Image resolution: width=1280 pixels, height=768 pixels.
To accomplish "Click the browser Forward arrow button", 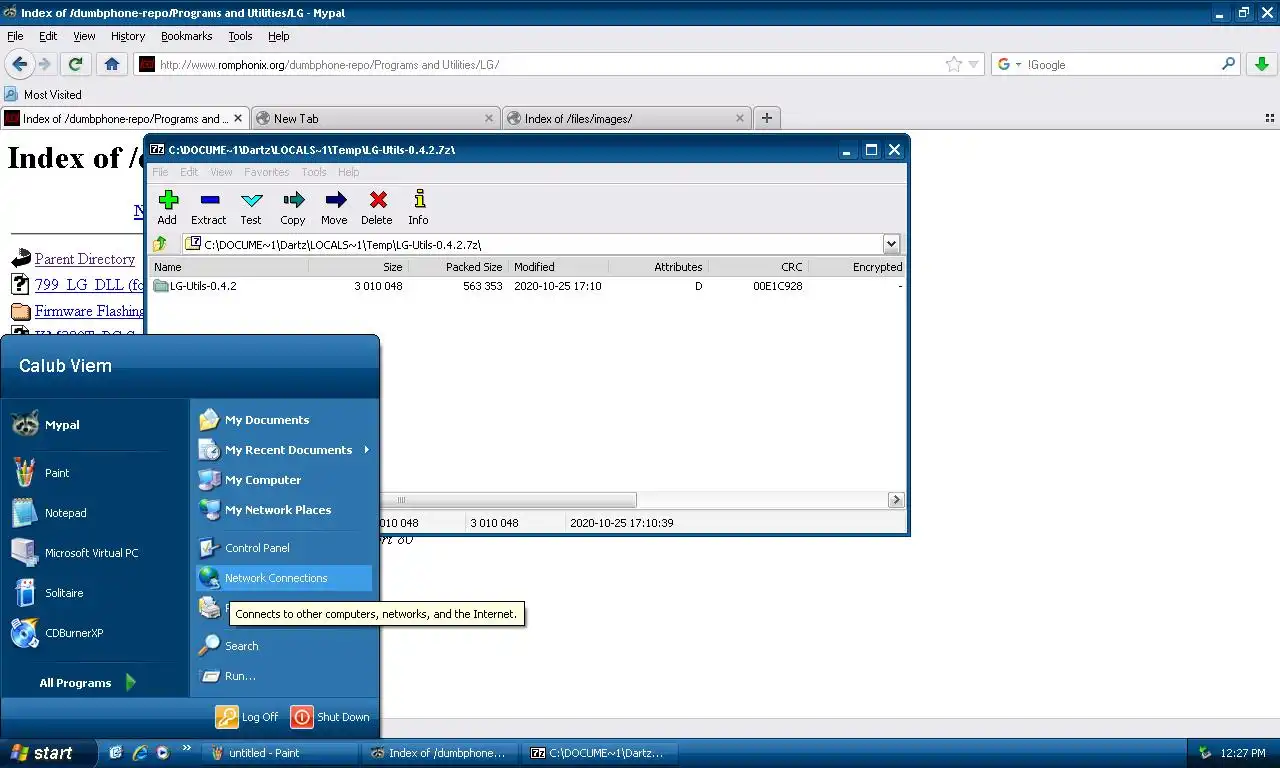I will point(45,64).
